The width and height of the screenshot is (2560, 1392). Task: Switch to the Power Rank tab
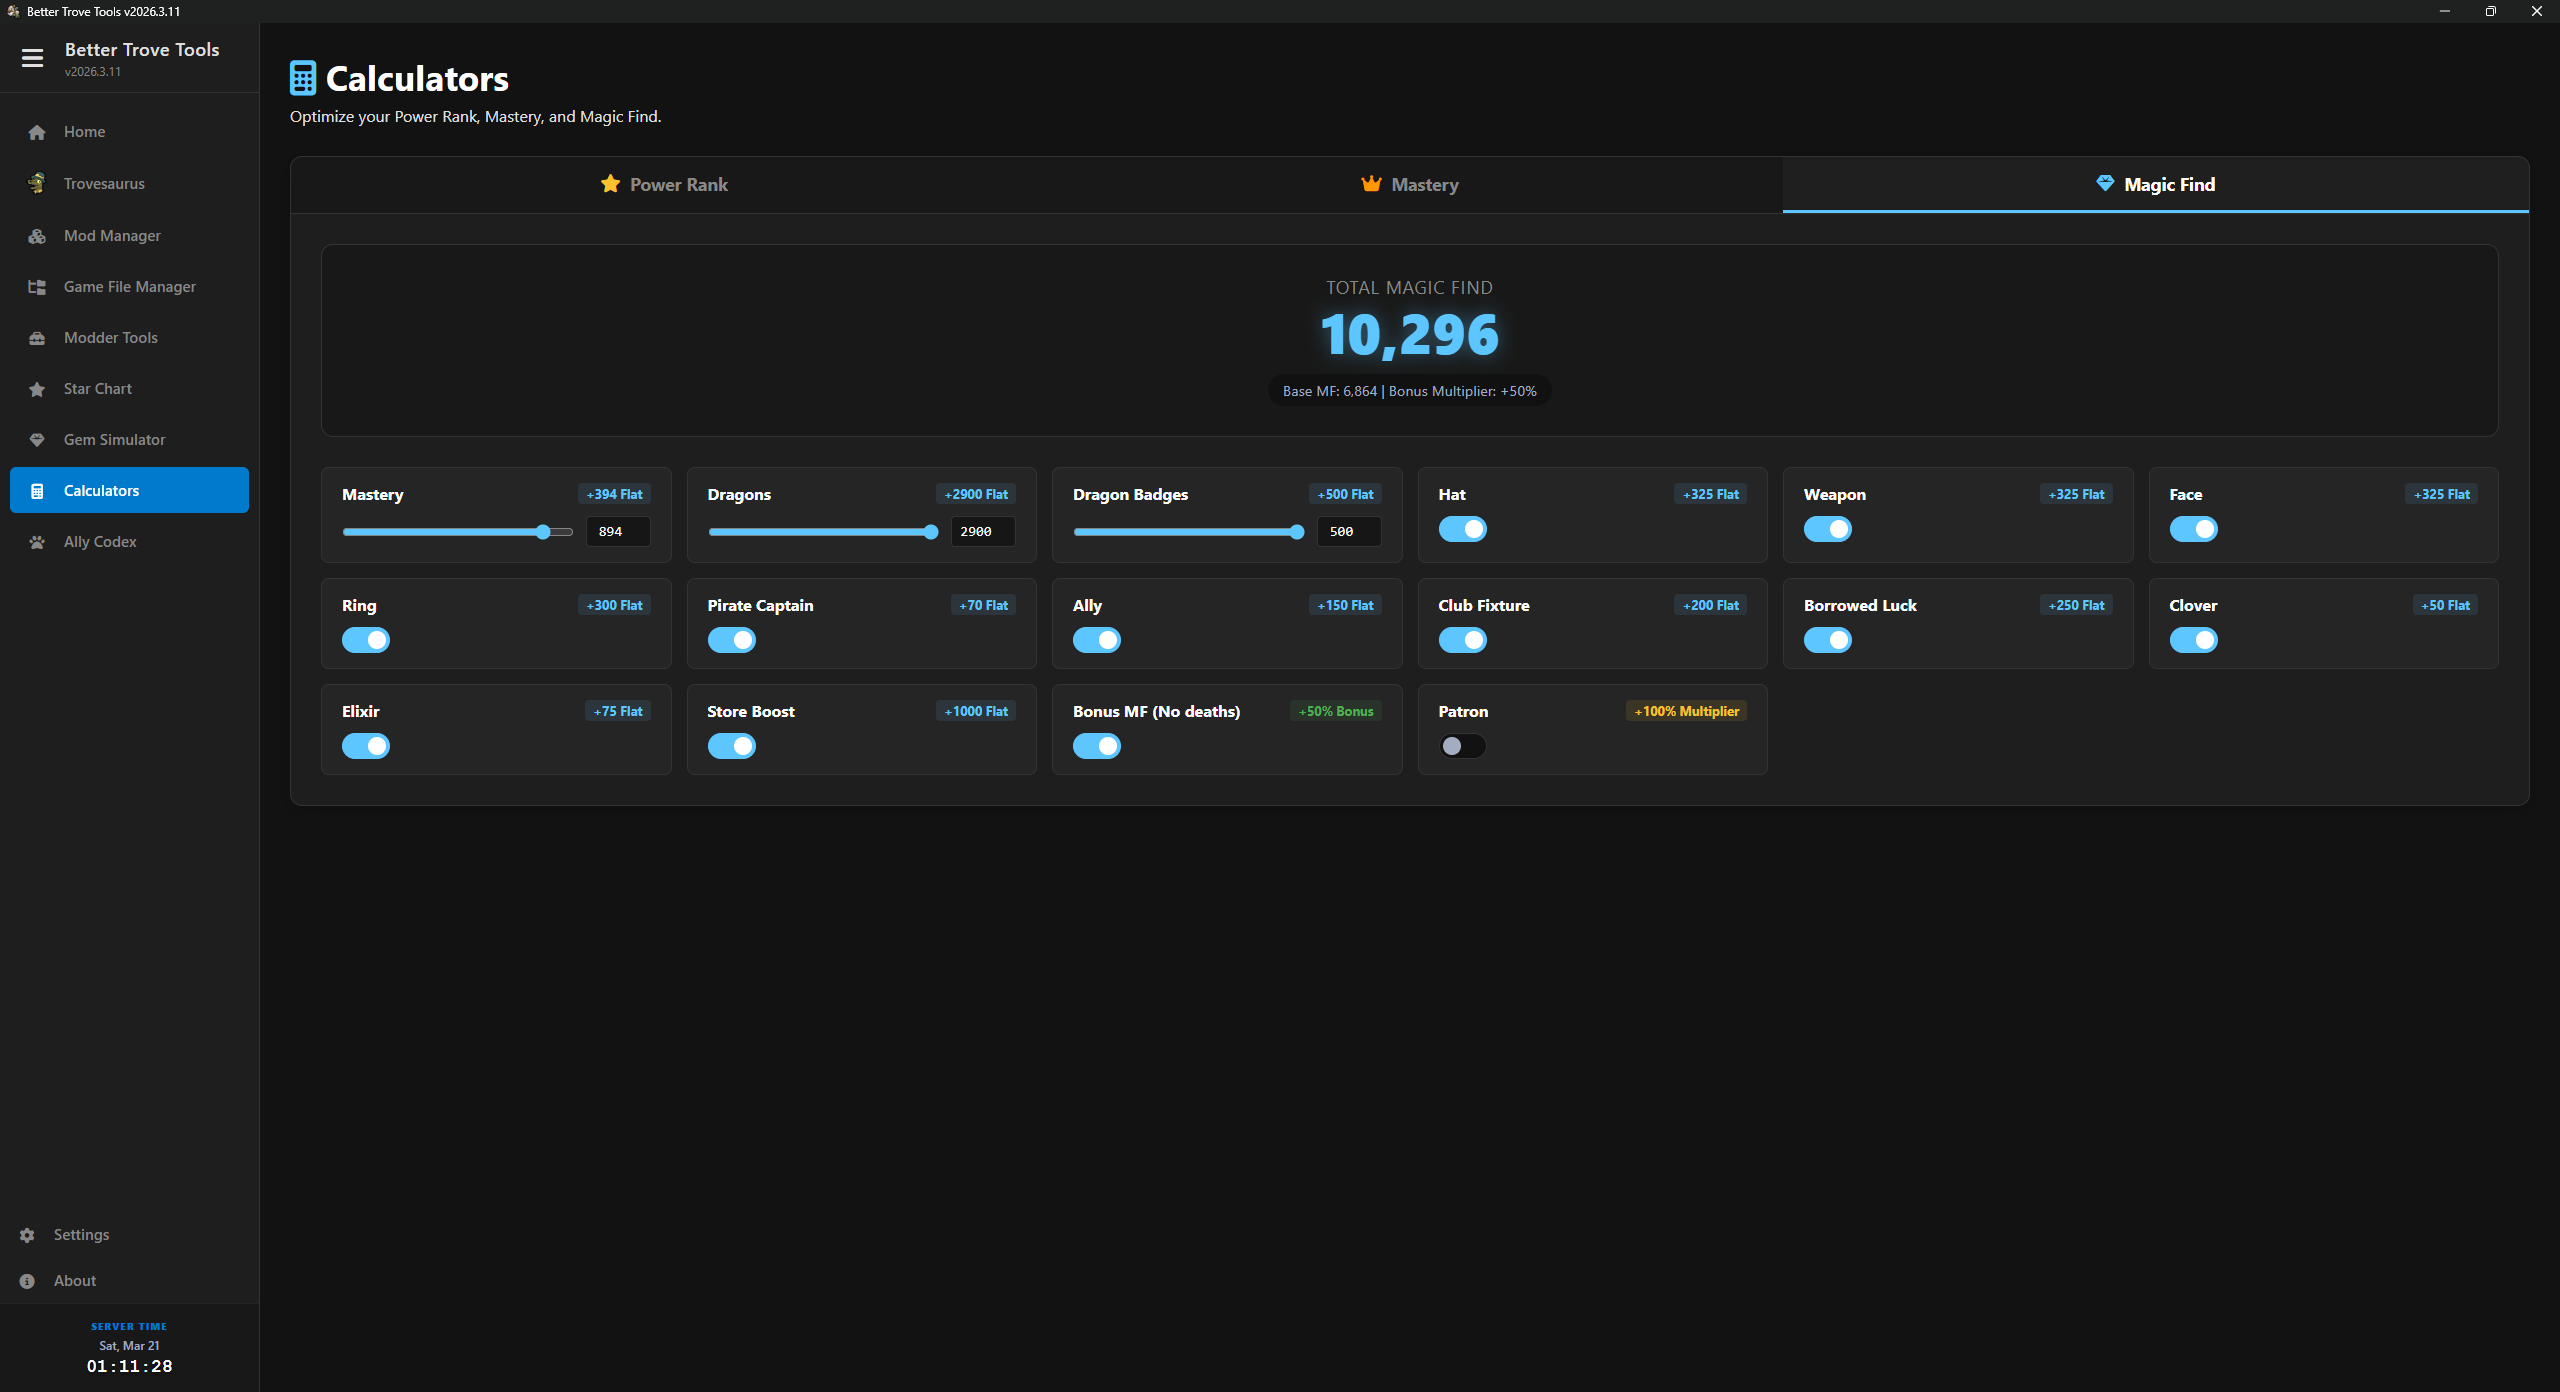[664, 185]
